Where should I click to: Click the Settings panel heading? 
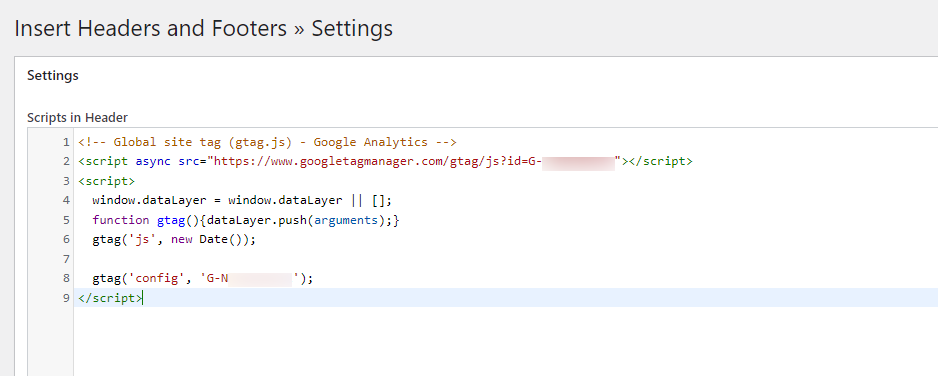tap(53, 76)
